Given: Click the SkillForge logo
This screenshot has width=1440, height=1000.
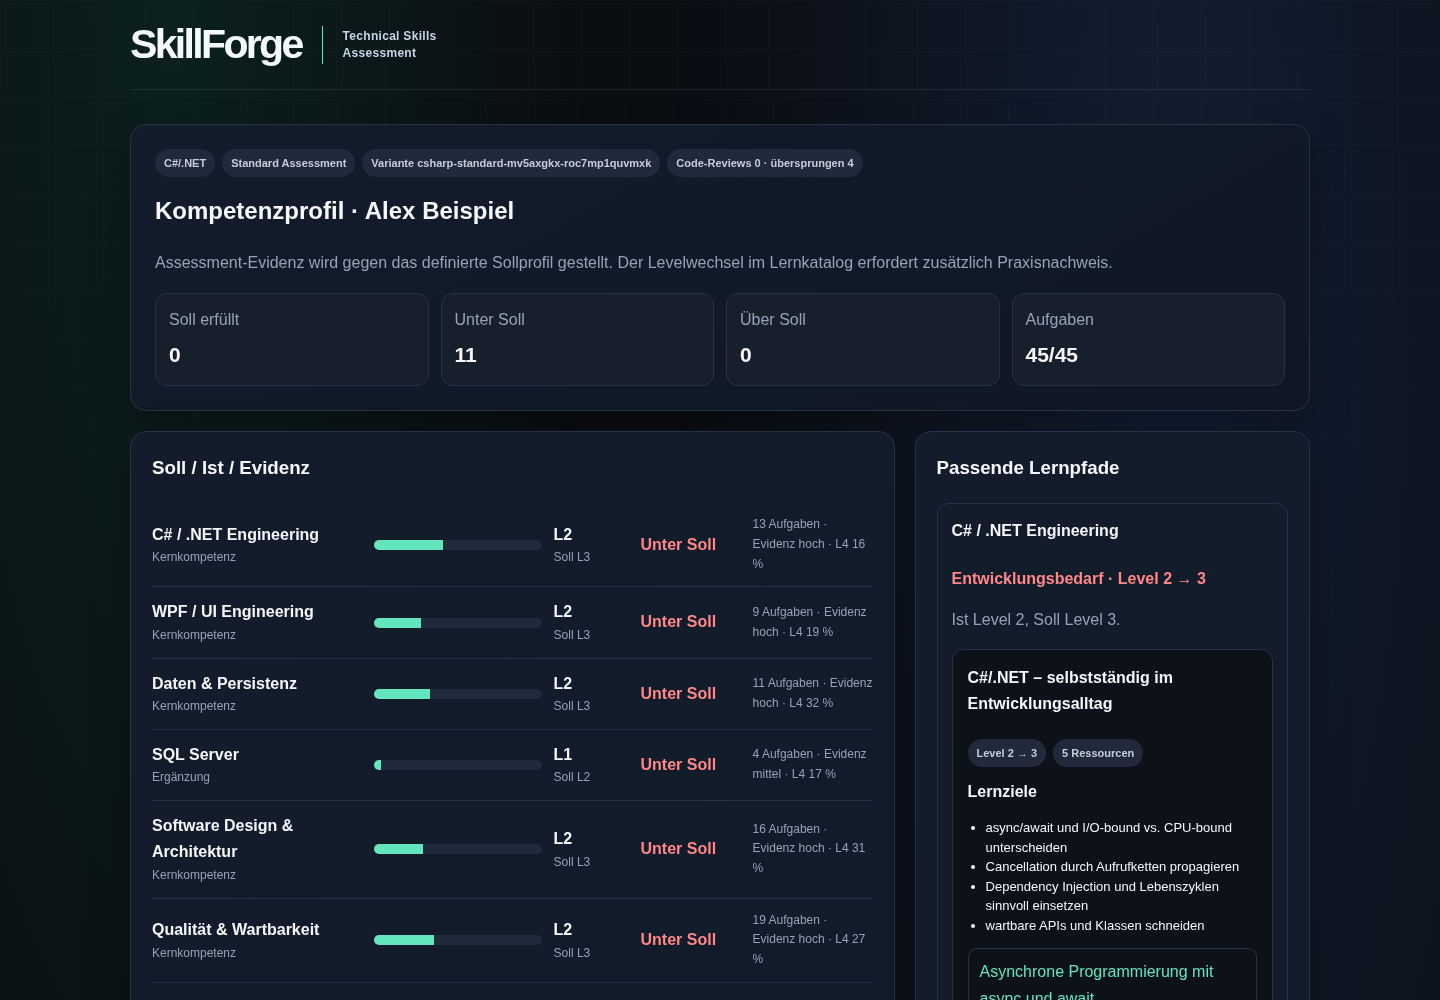Looking at the screenshot, I should (x=216, y=45).
